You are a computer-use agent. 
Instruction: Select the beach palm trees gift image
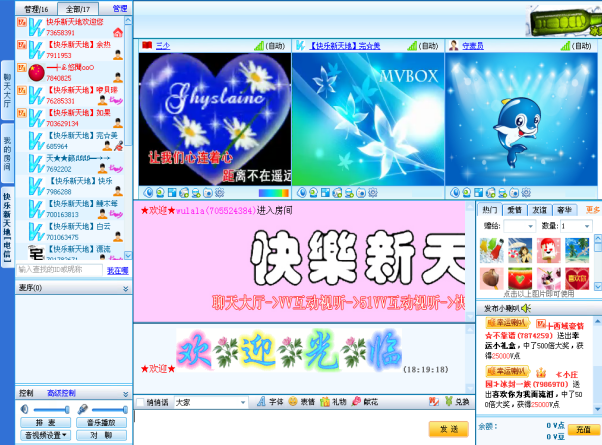577,250
